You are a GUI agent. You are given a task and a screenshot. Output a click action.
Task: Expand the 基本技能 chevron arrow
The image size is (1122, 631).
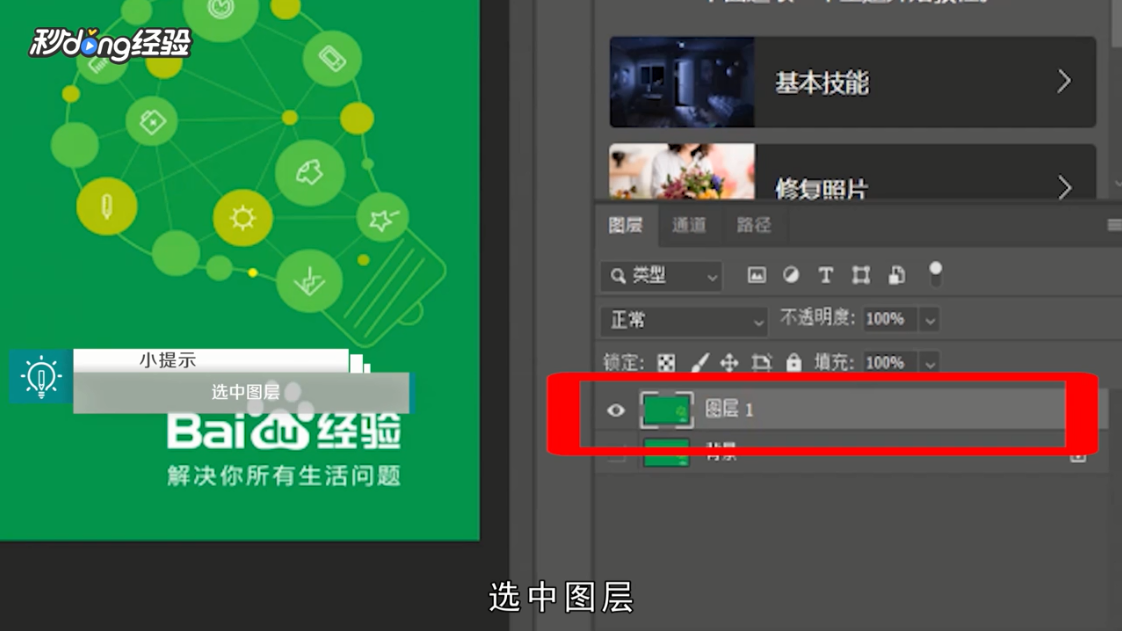click(x=1064, y=82)
